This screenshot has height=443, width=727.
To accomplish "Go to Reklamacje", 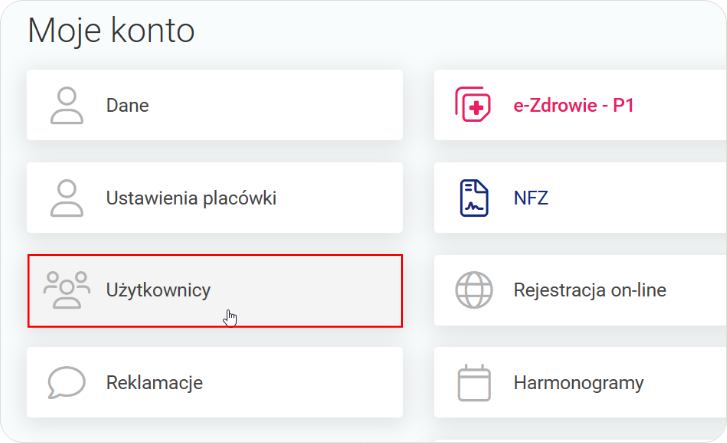I will [155, 382].
